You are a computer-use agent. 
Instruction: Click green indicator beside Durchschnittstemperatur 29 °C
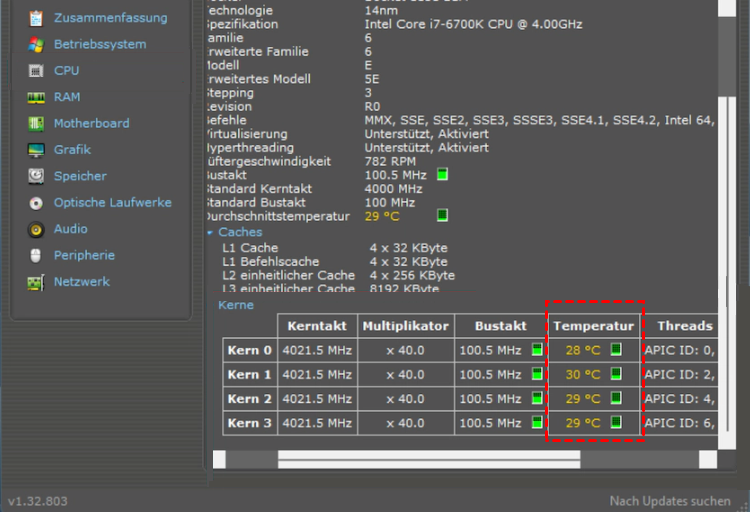pyautogui.click(x=442, y=215)
